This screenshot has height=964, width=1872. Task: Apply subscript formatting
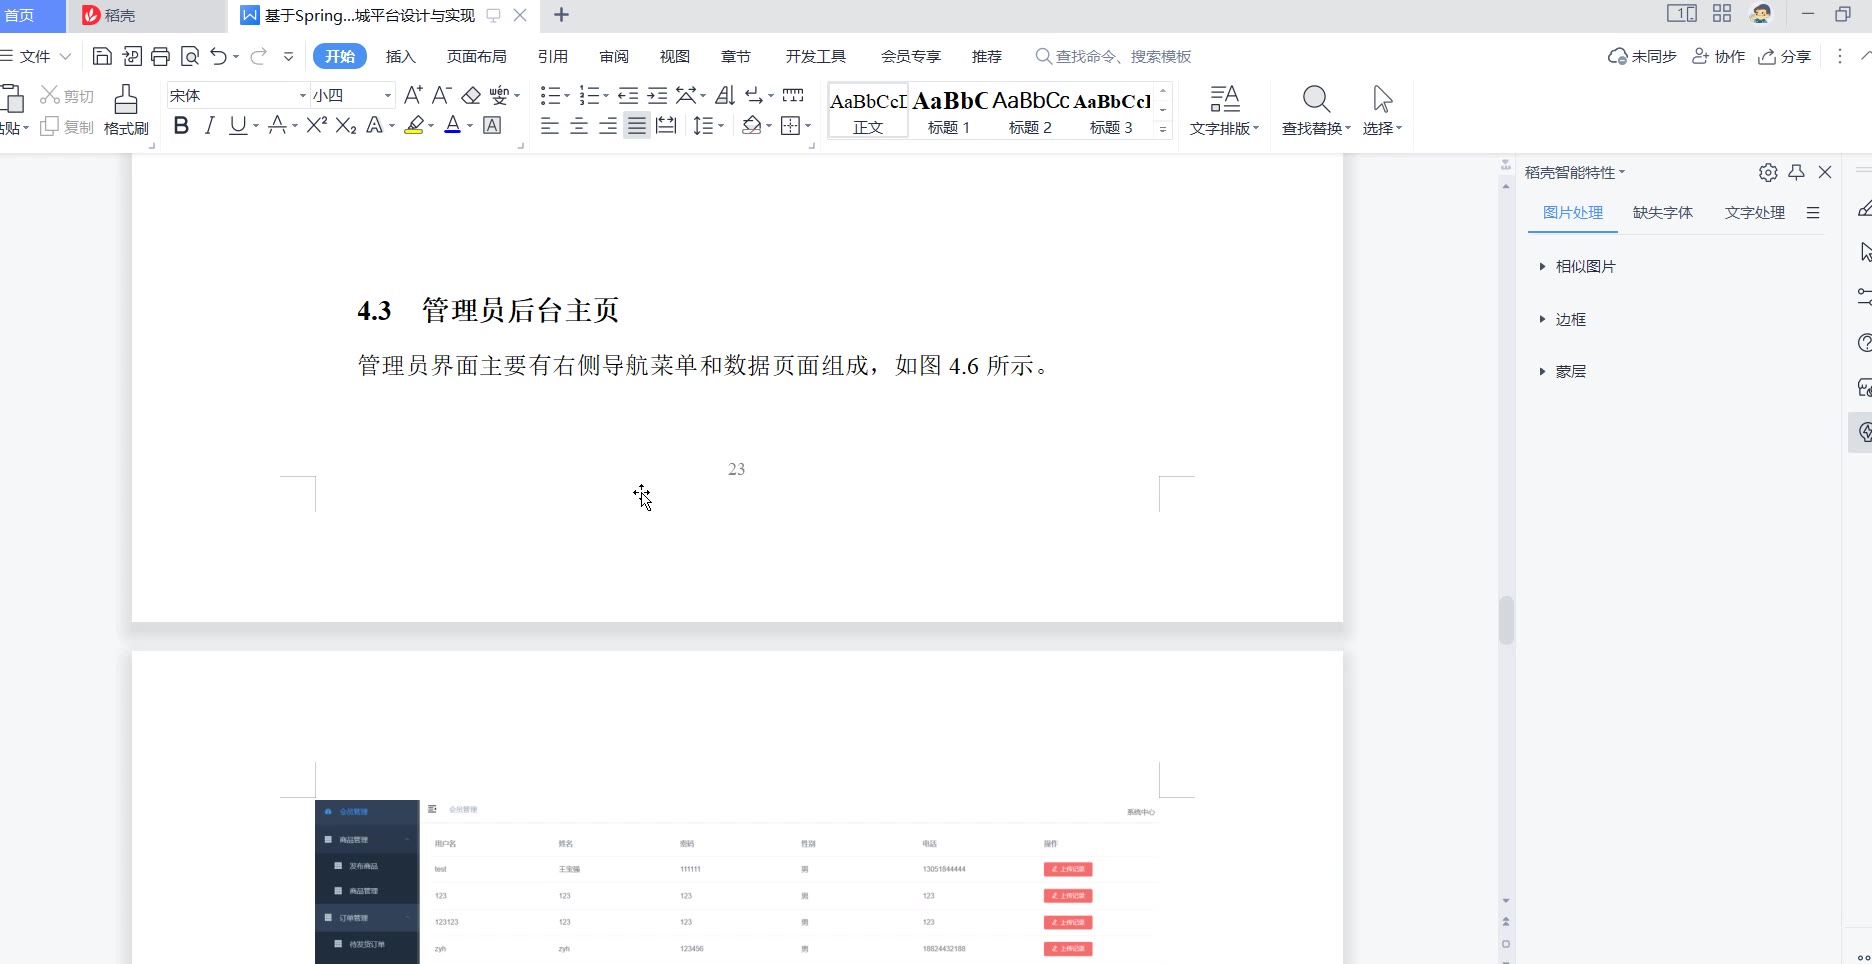346,125
